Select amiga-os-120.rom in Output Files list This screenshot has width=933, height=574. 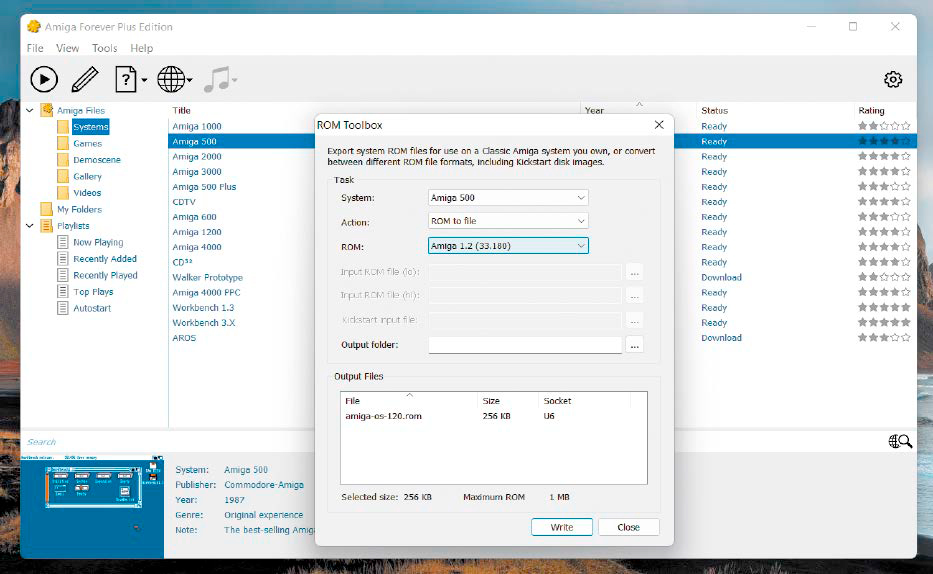tap(383, 416)
